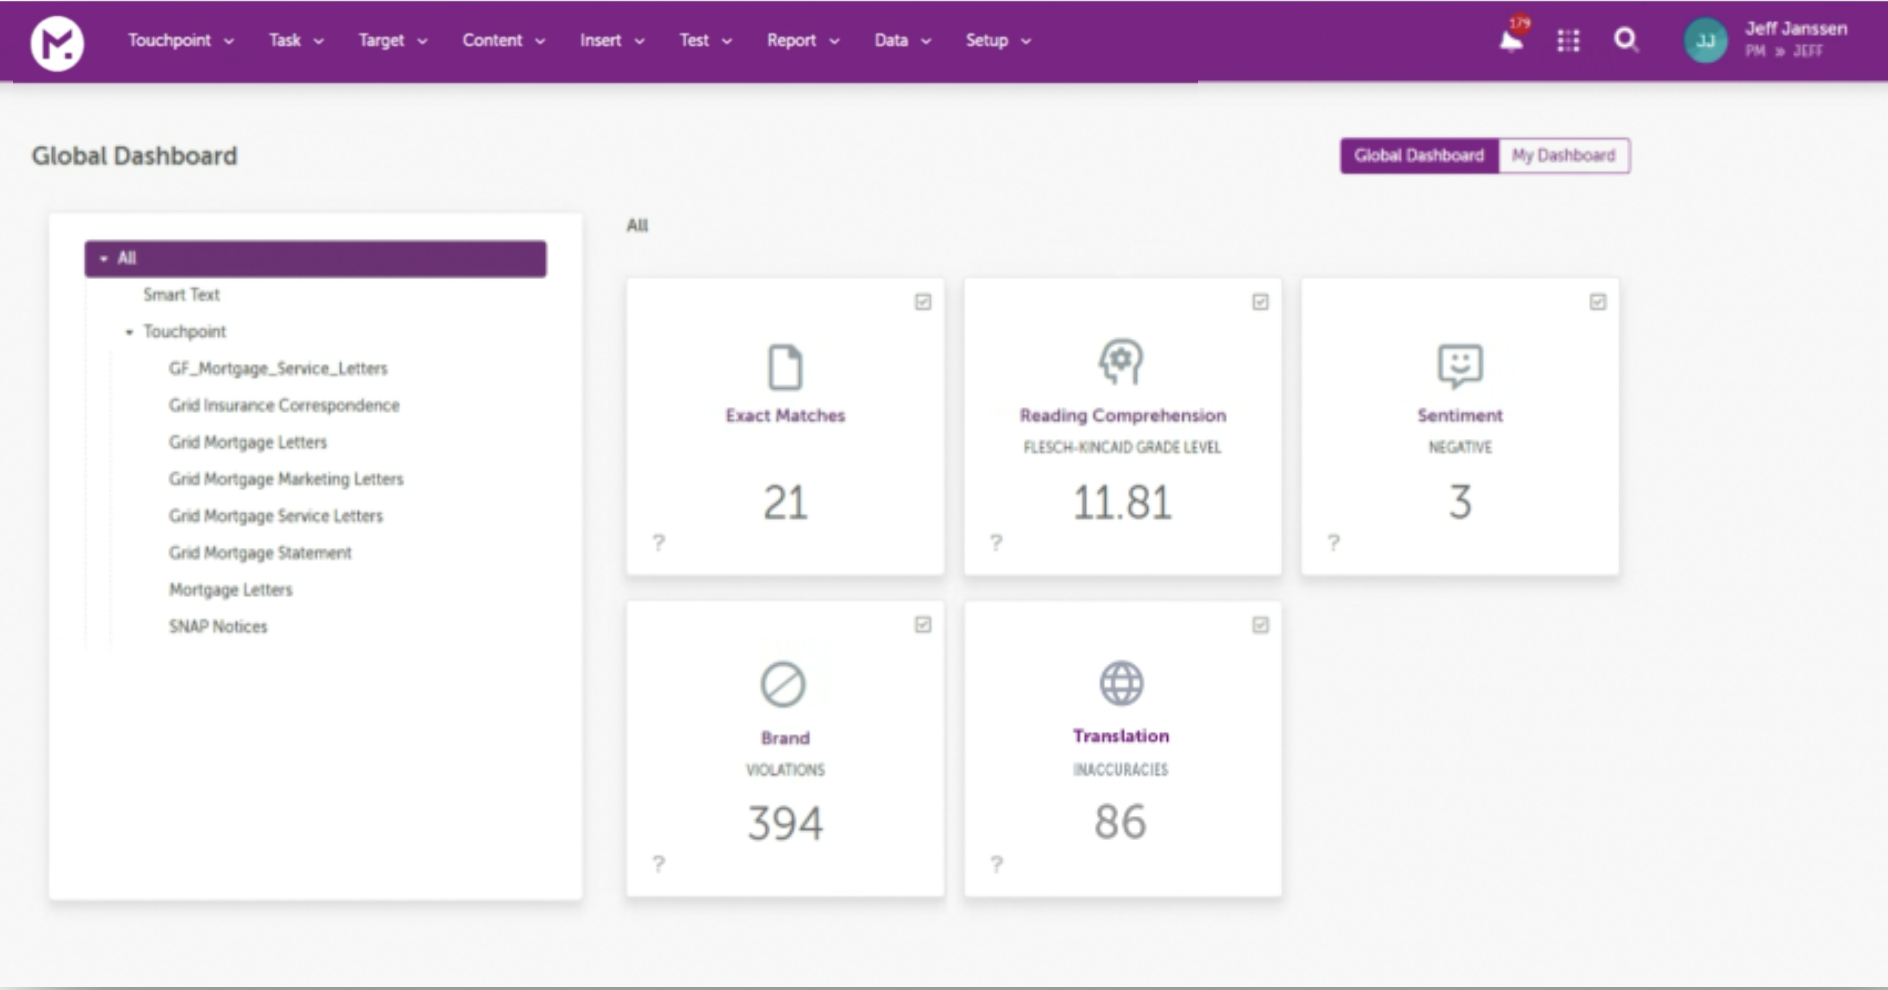1888x990 pixels.
Task: Click help question mark on Brand card
Action: coord(658,864)
